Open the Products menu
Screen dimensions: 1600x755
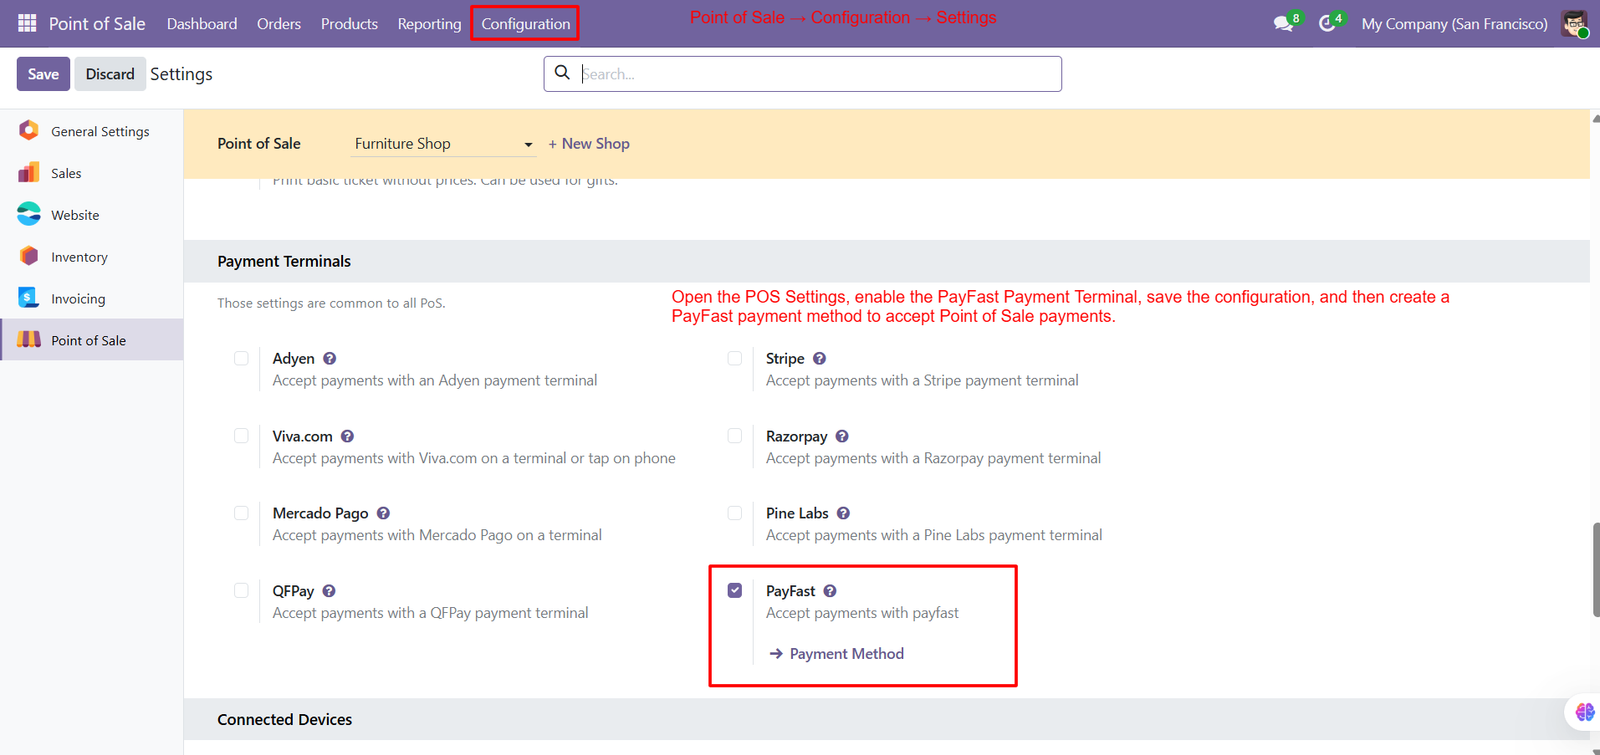tap(349, 24)
